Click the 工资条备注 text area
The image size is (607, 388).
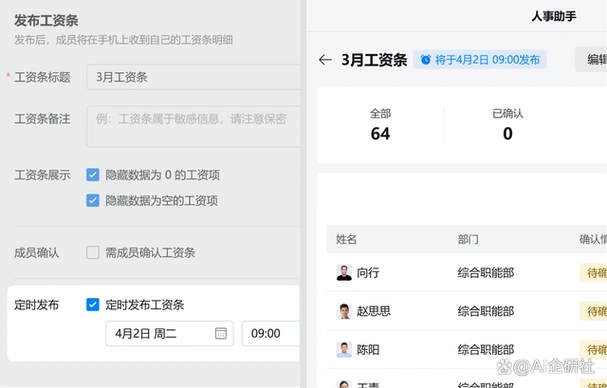[x=193, y=127]
